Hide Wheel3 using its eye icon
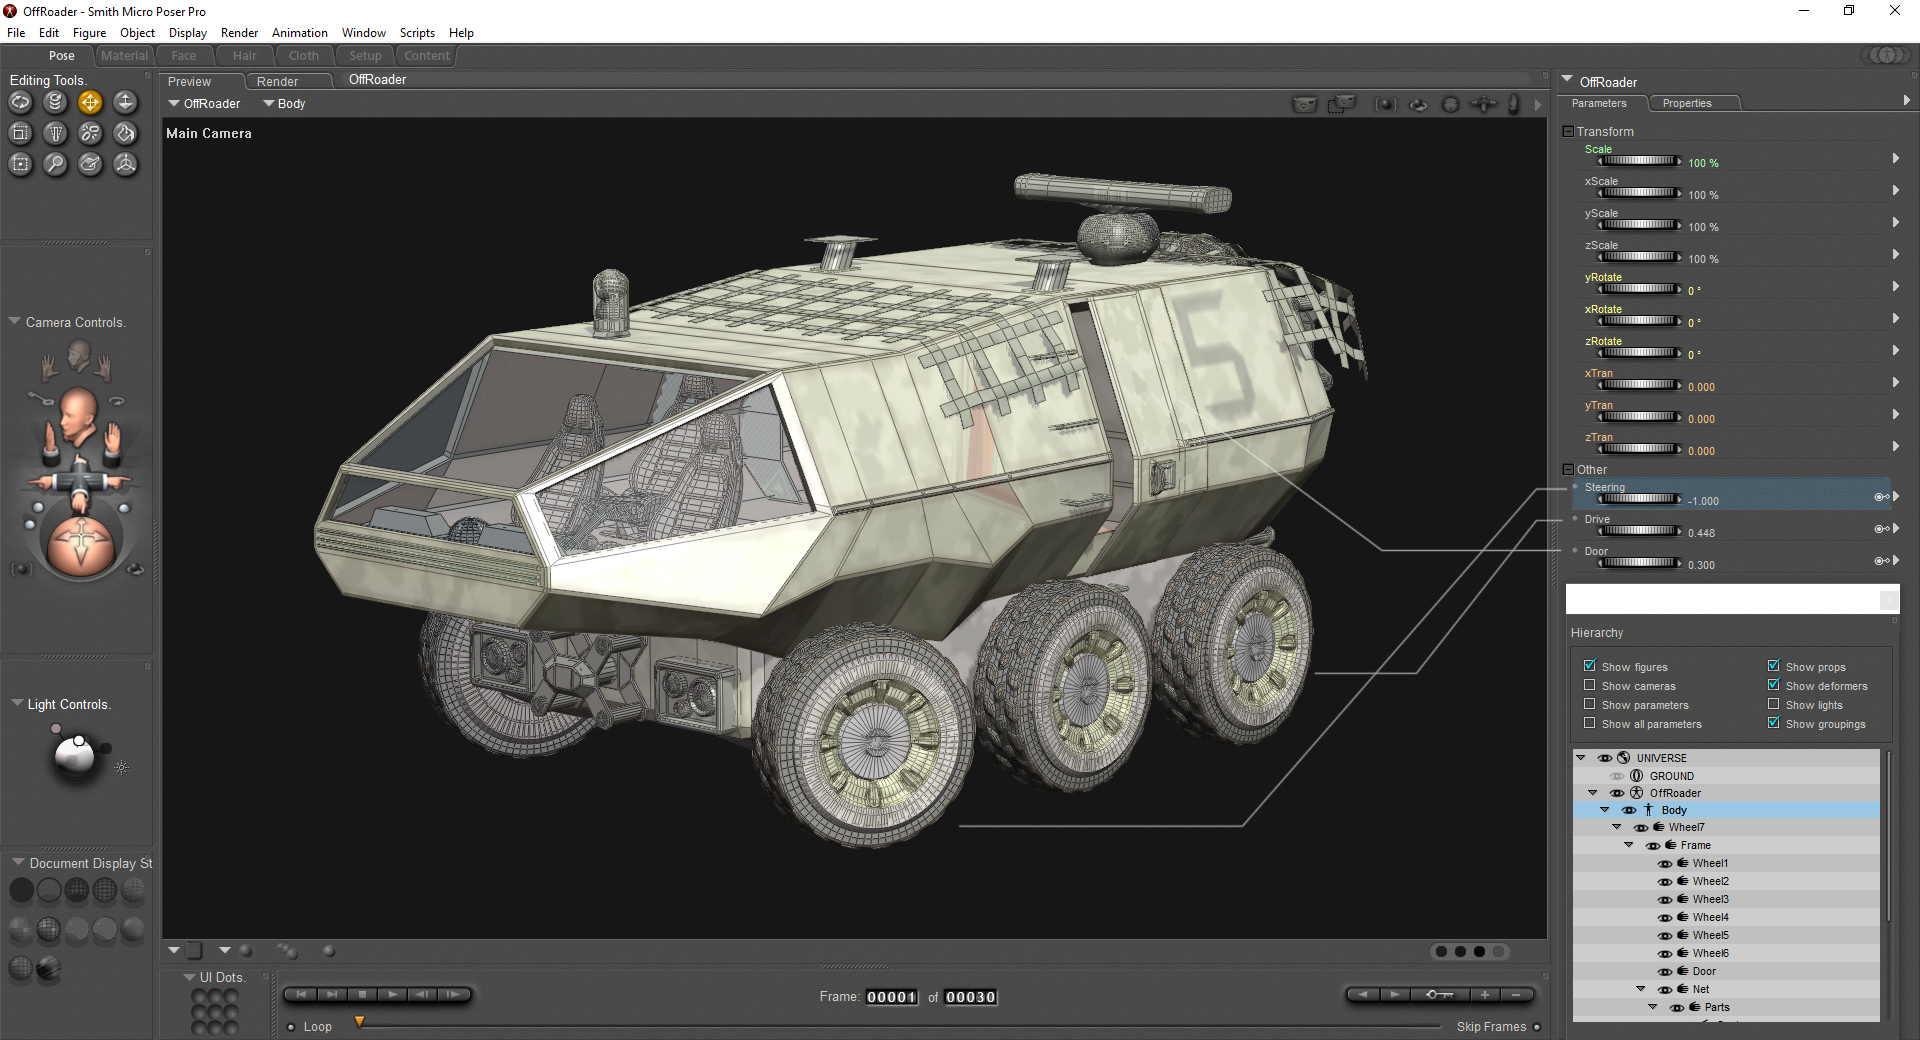The height and width of the screenshot is (1040, 1920). [x=1665, y=900]
